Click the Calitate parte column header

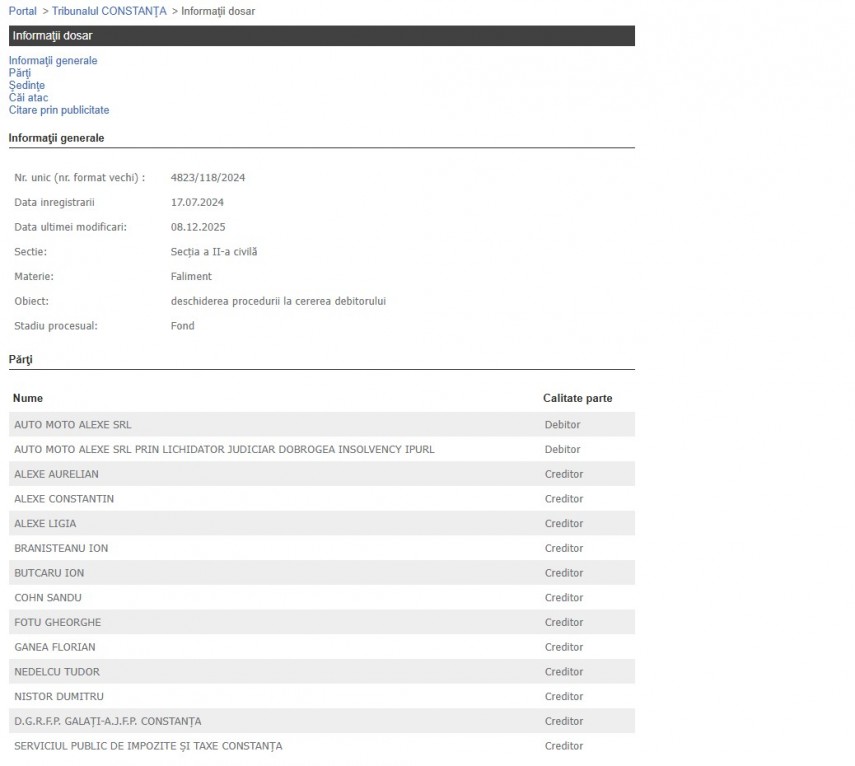577,398
